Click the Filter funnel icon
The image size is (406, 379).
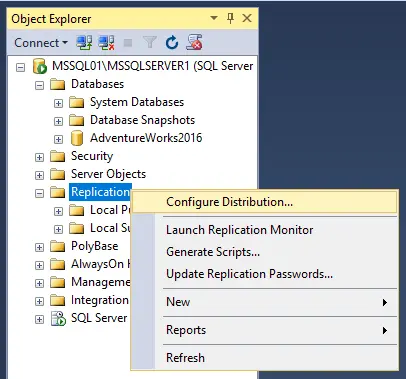coord(150,42)
